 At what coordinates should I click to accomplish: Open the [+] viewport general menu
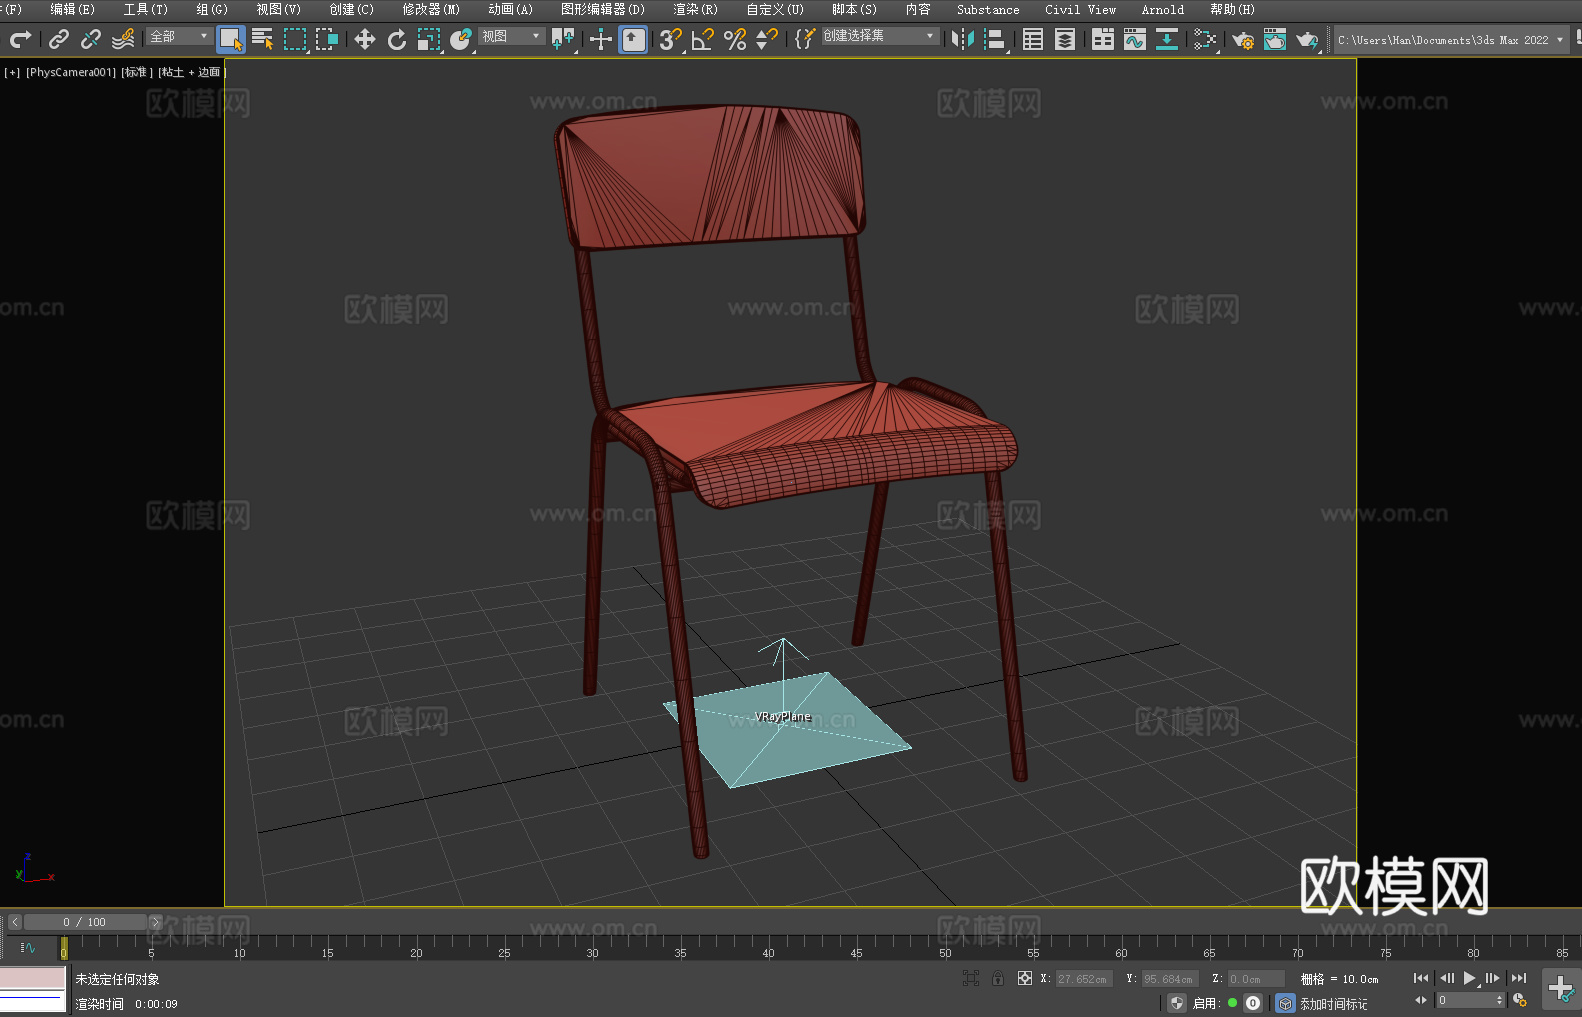click(x=12, y=72)
